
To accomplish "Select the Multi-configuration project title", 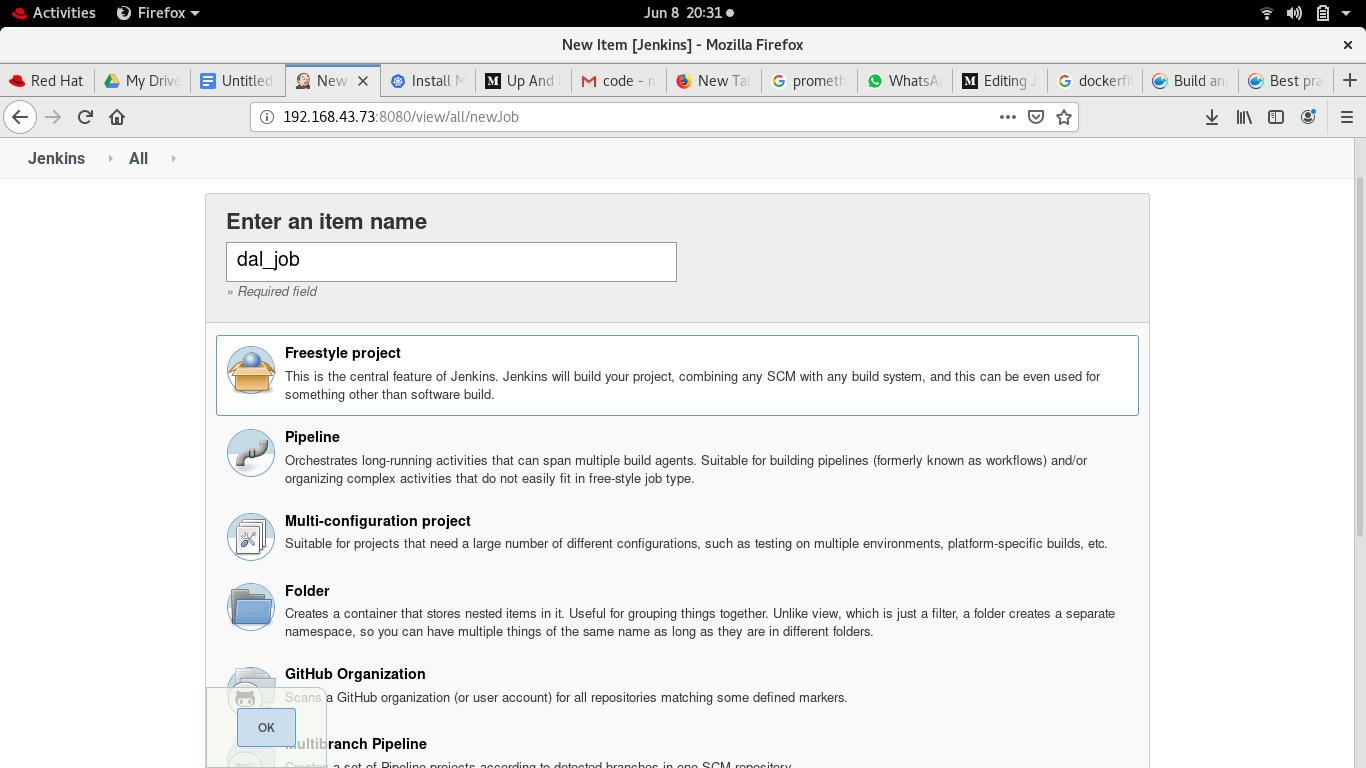I will tap(378, 521).
